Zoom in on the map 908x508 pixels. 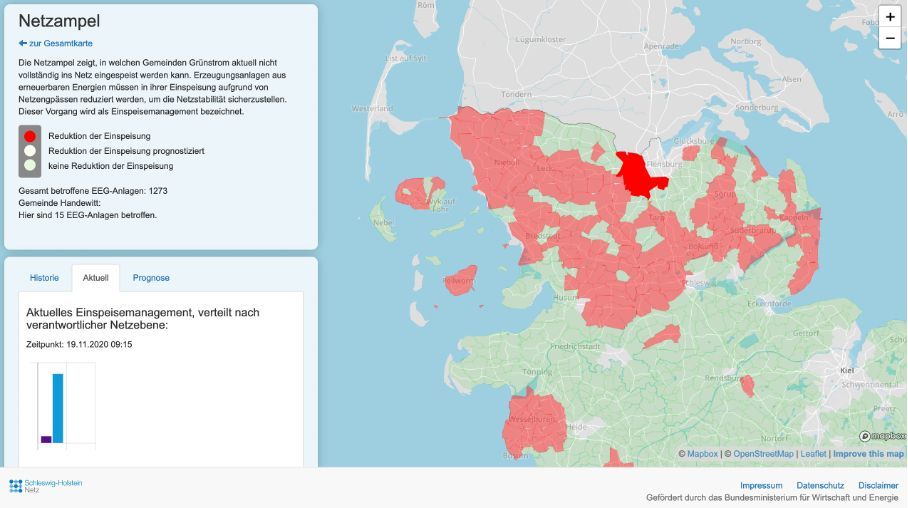[889, 16]
